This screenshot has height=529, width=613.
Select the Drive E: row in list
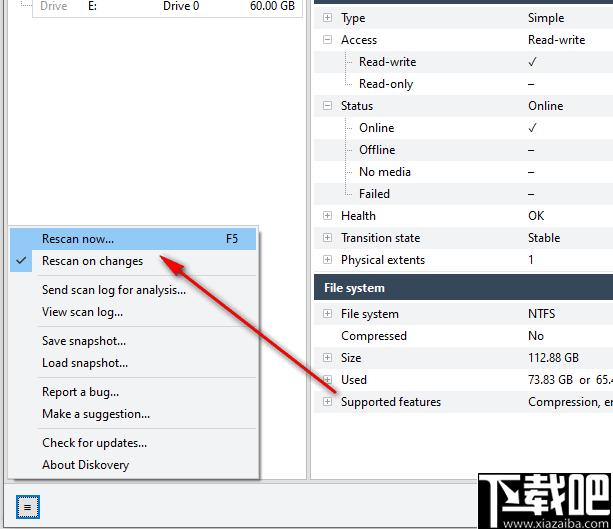pyautogui.click(x=167, y=6)
